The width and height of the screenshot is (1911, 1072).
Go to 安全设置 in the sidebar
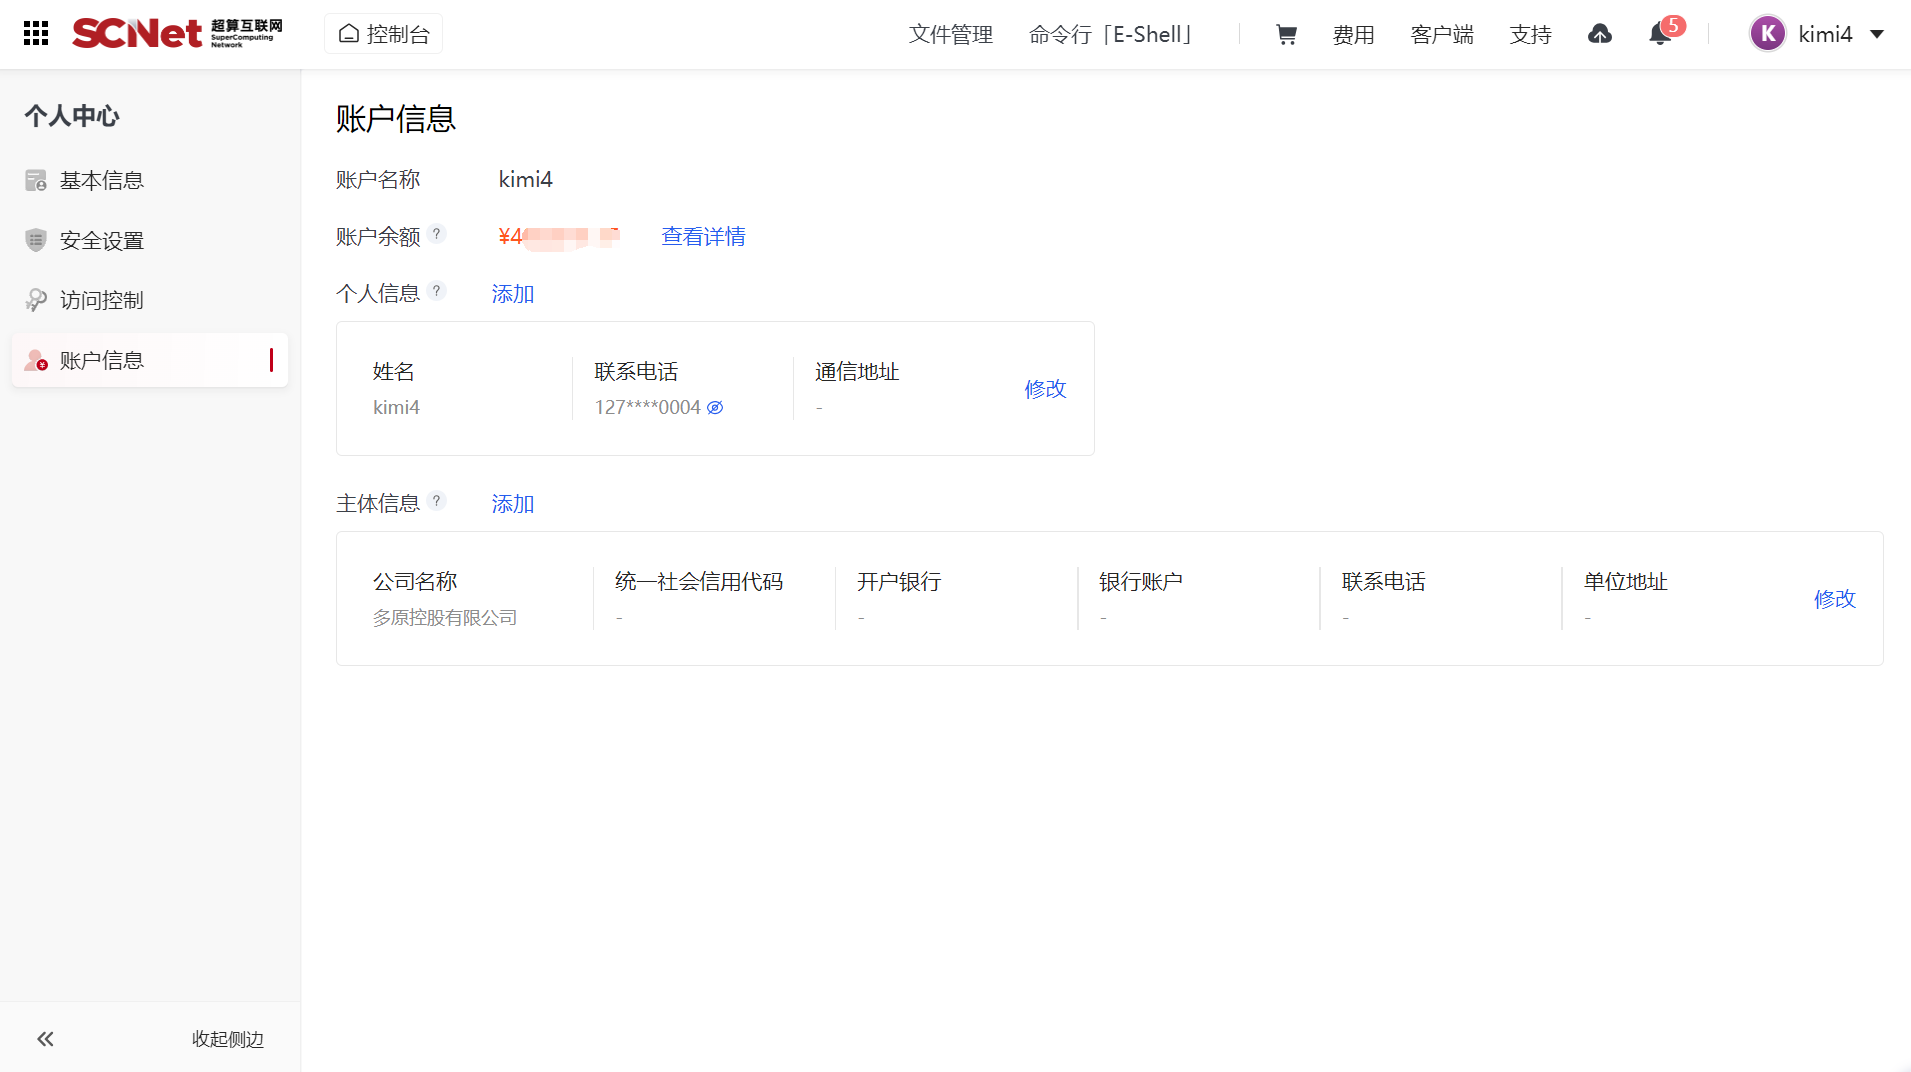(x=101, y=240)
